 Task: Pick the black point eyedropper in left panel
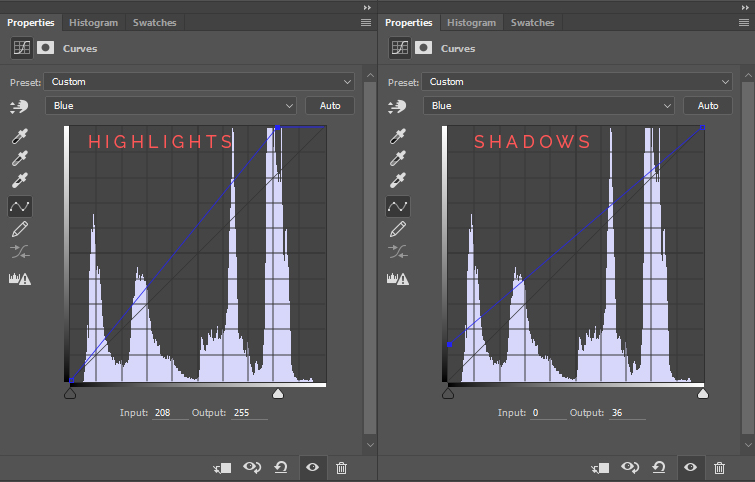(x=19, y=136)
